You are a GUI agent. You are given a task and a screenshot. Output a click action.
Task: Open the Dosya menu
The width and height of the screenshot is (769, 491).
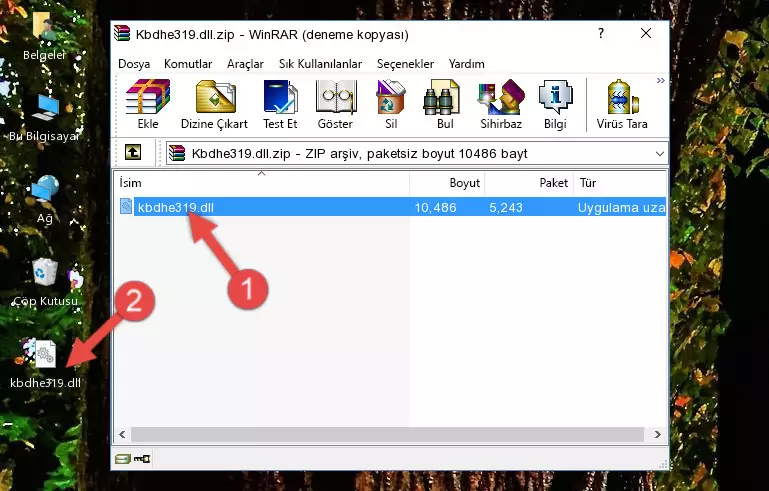(x=134, y=64)
